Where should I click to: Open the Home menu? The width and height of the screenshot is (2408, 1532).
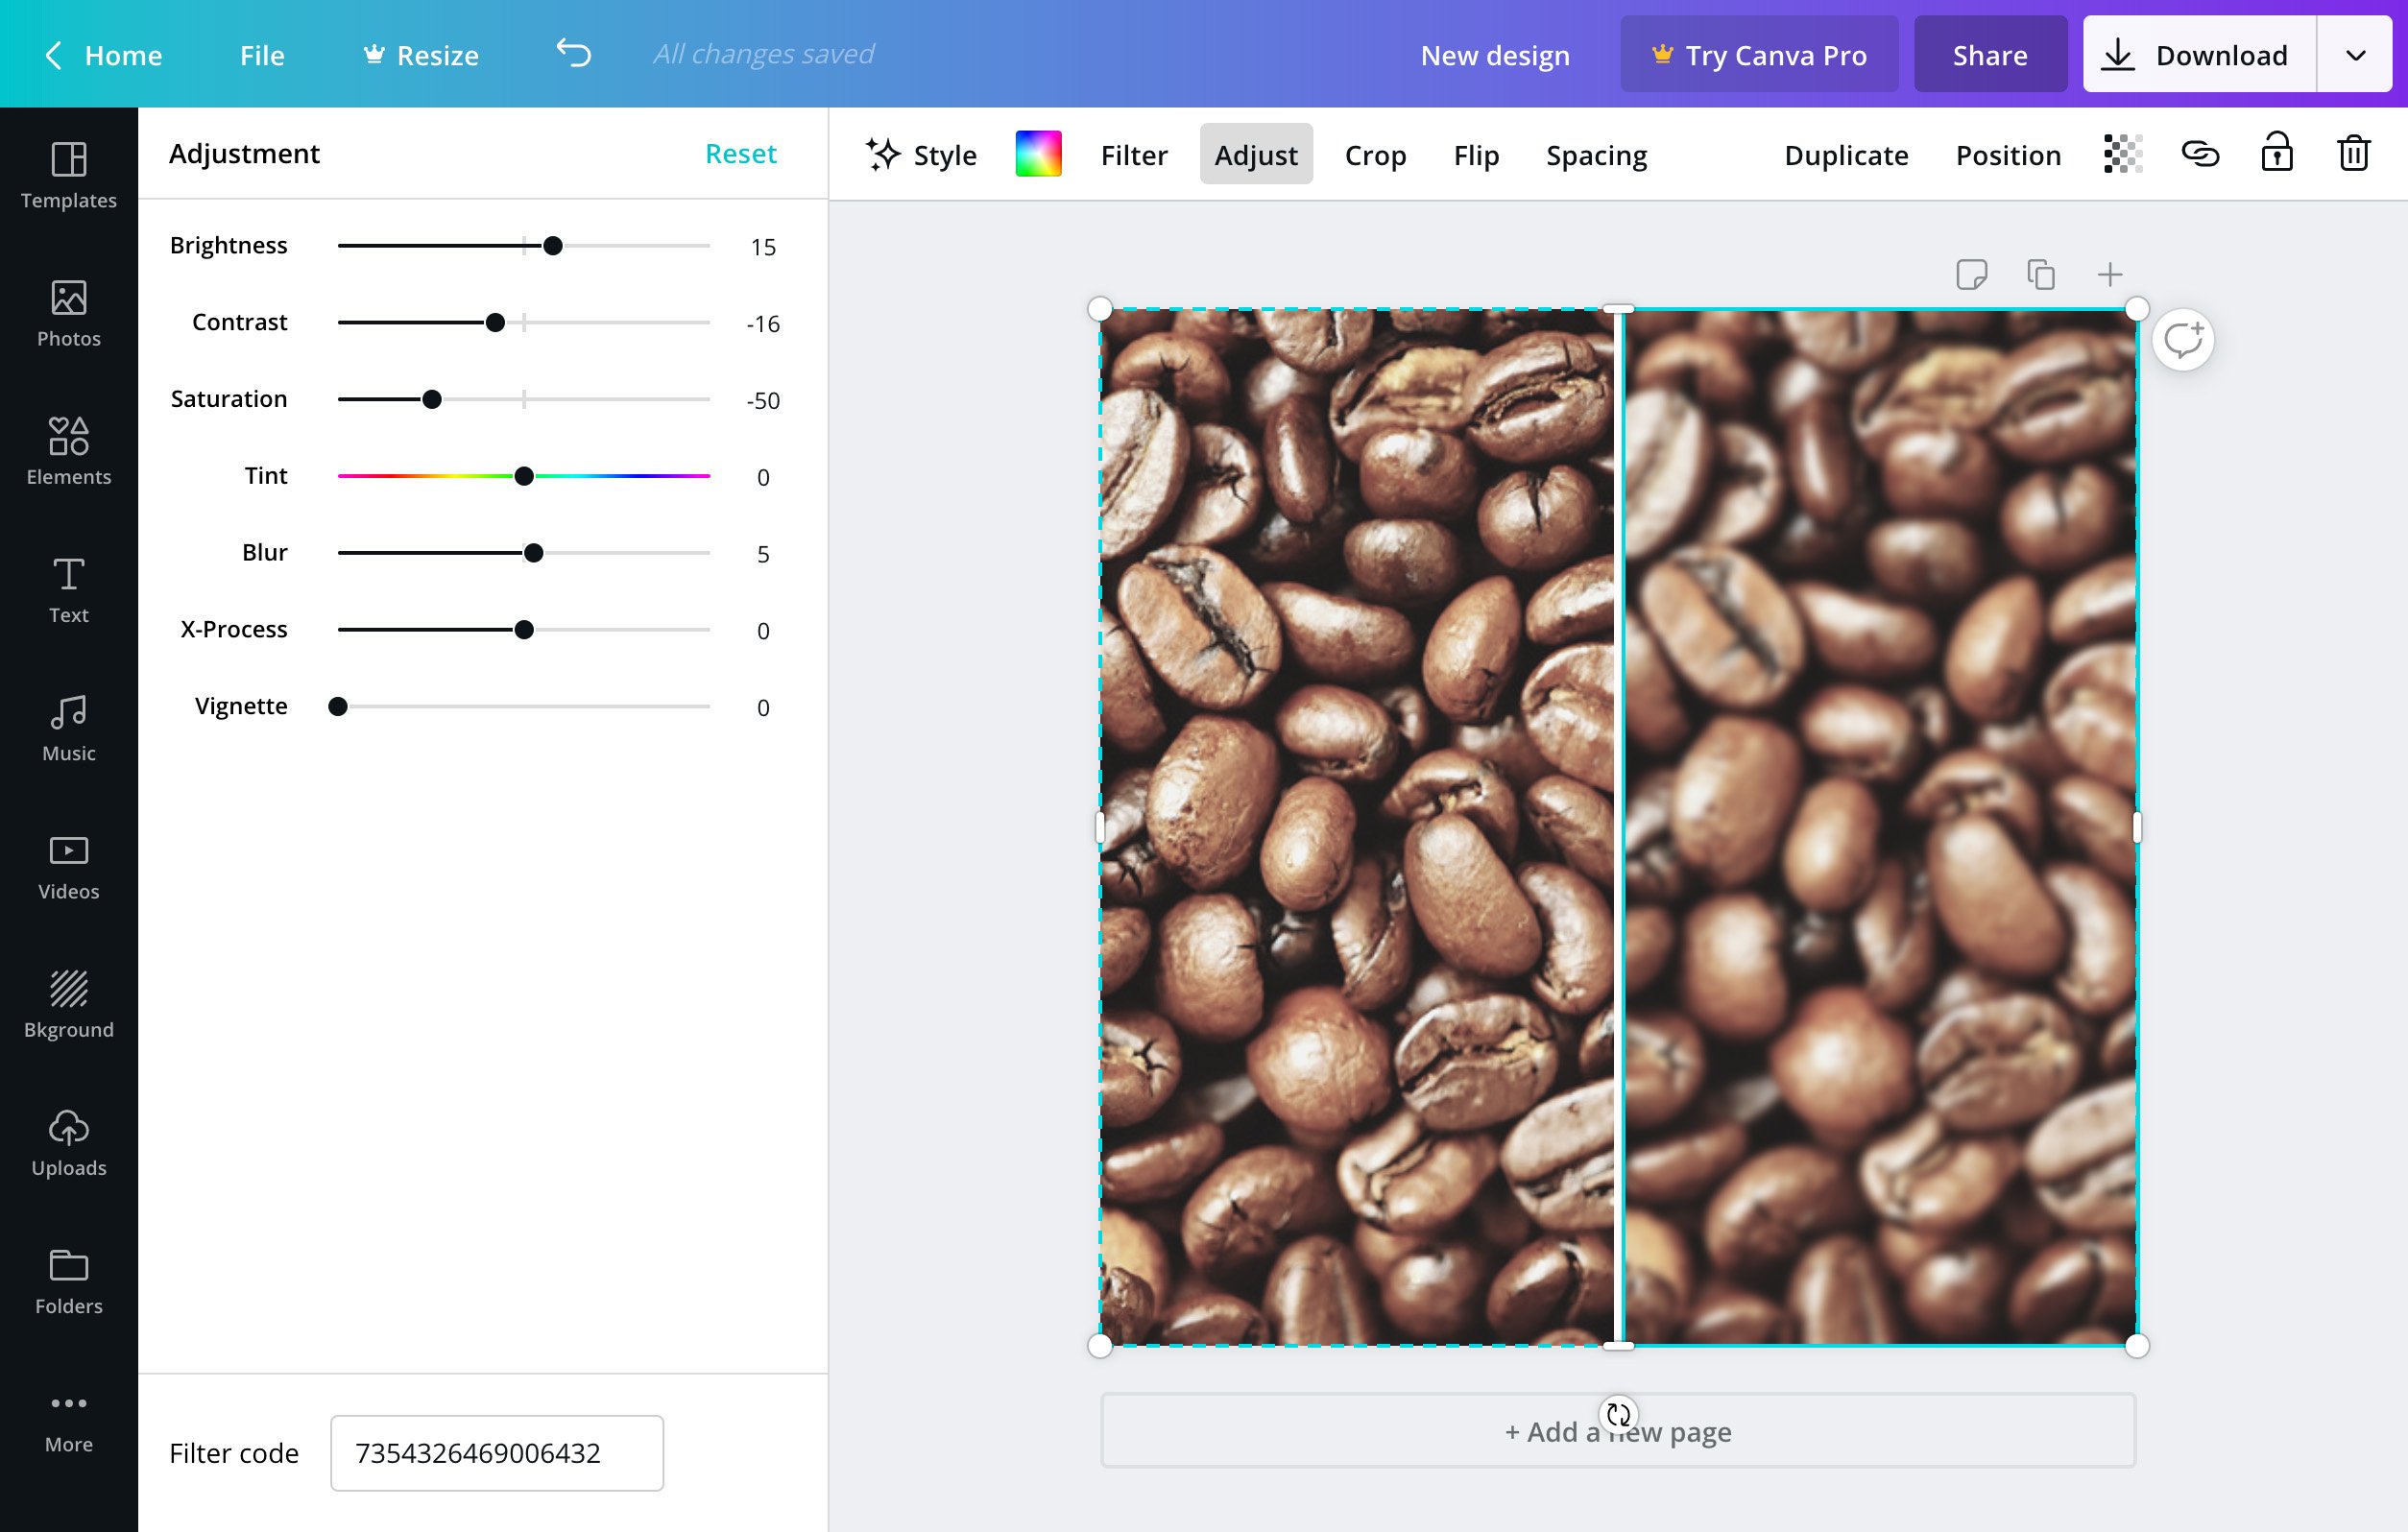click(x=123, y=53)
